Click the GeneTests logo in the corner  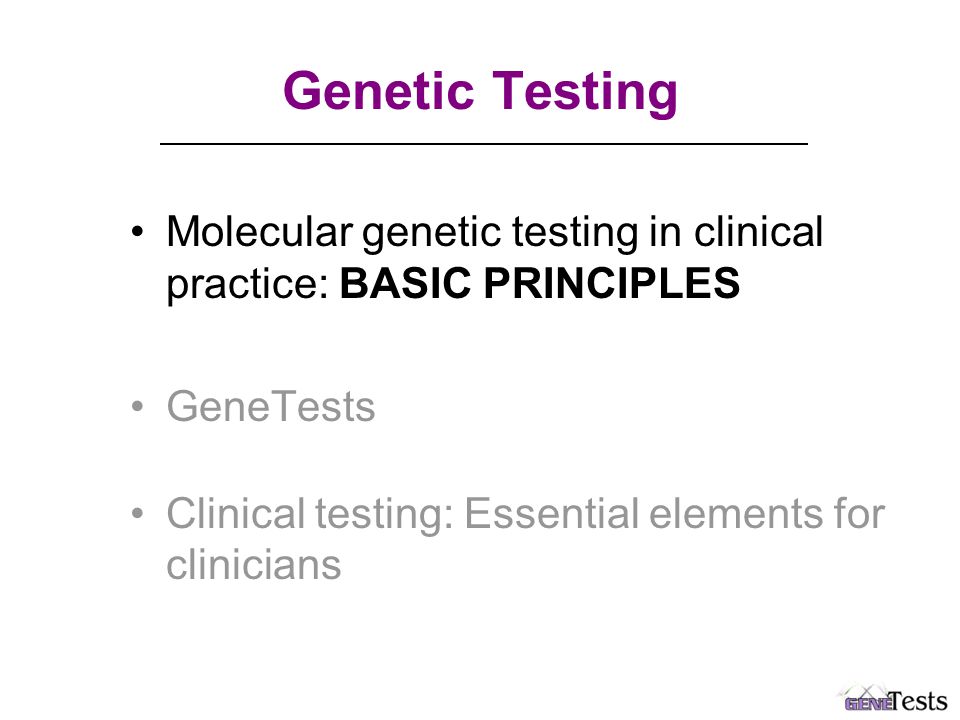point(891,697)
